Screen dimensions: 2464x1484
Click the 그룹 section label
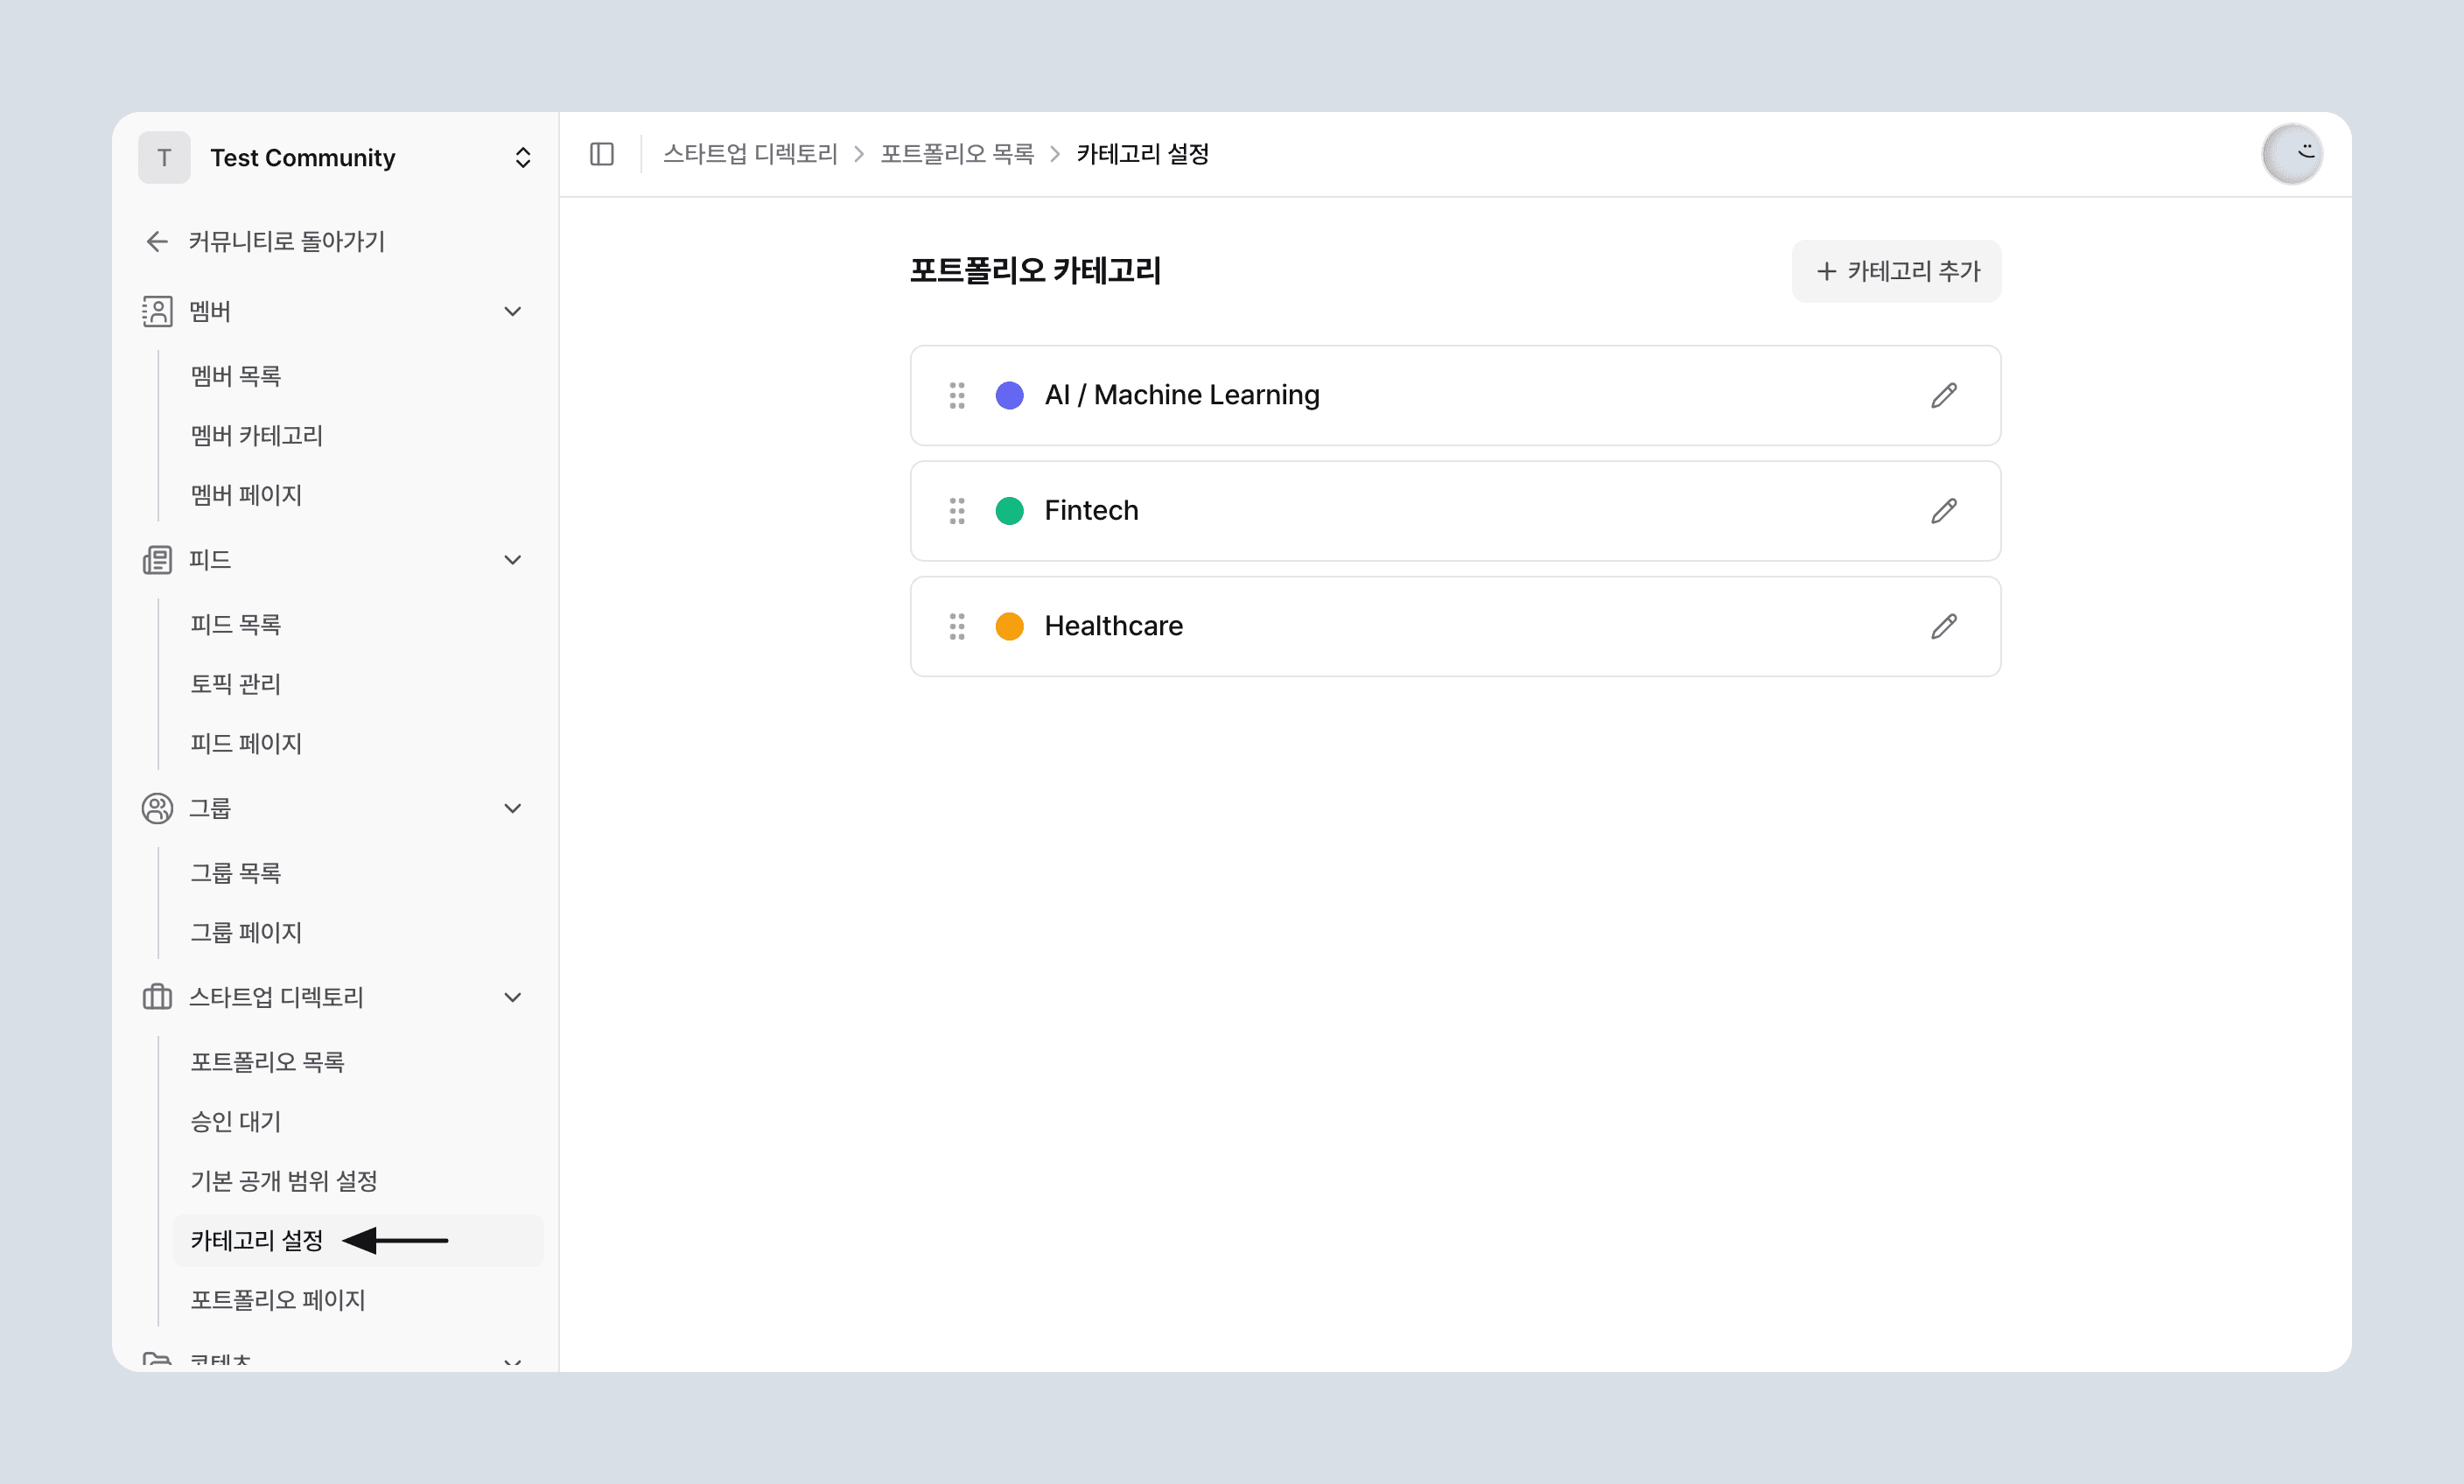pos(210,808)
